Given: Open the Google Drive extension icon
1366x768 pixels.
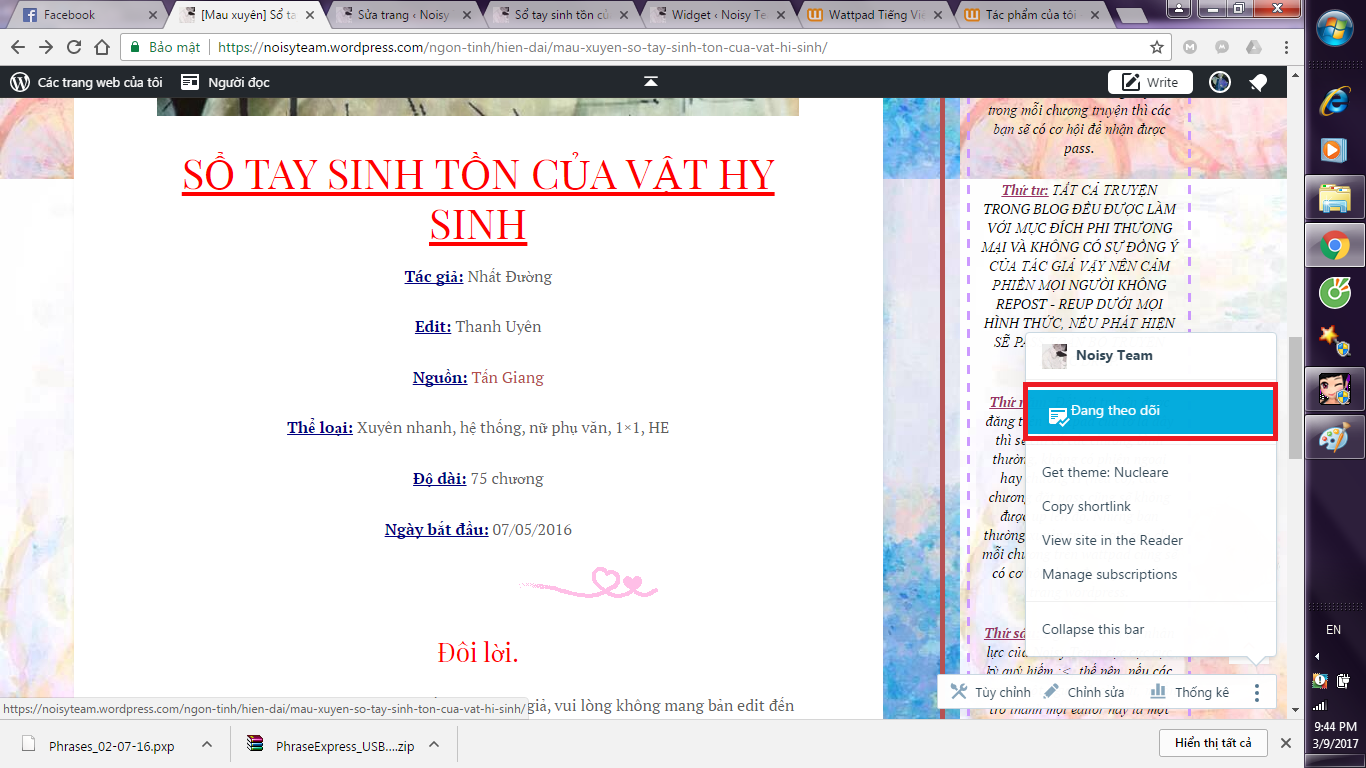Looking at the screenshot, I should (1254, 47).
